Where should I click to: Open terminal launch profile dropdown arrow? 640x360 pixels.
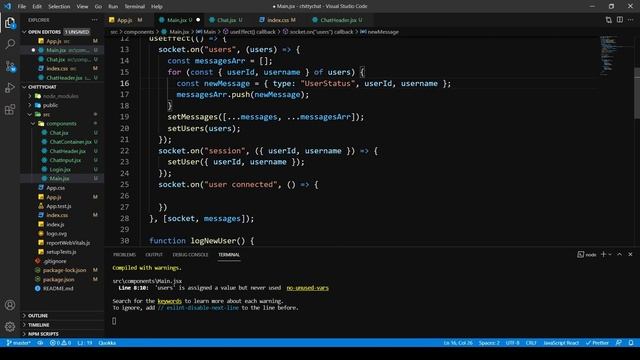610,254
